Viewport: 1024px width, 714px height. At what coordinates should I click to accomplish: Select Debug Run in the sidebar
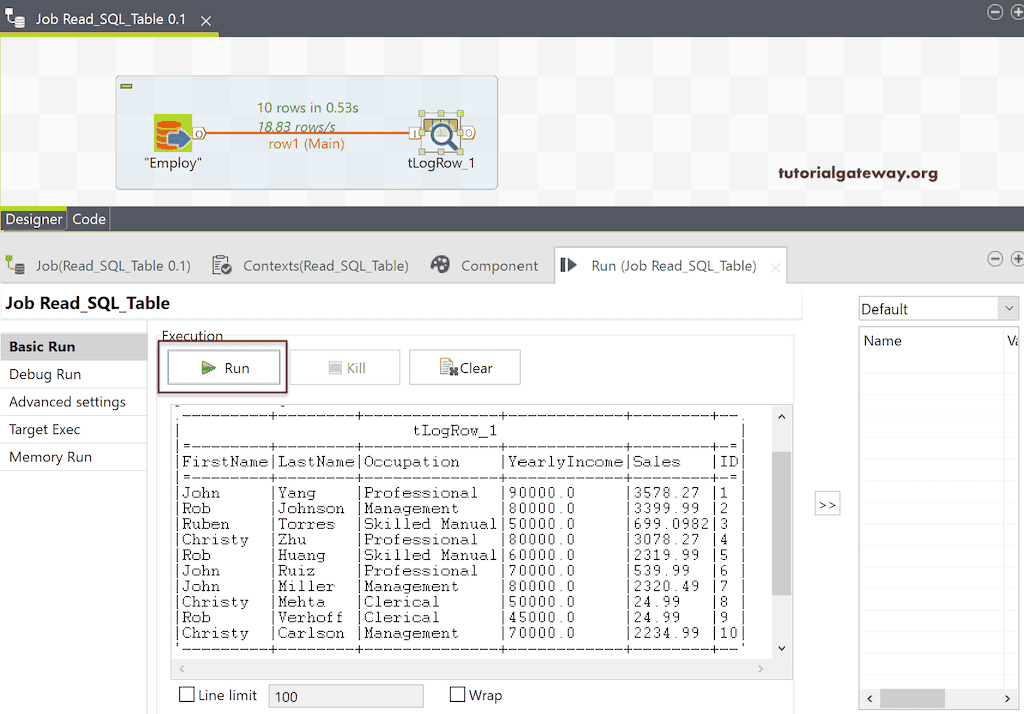coord(74,374)
